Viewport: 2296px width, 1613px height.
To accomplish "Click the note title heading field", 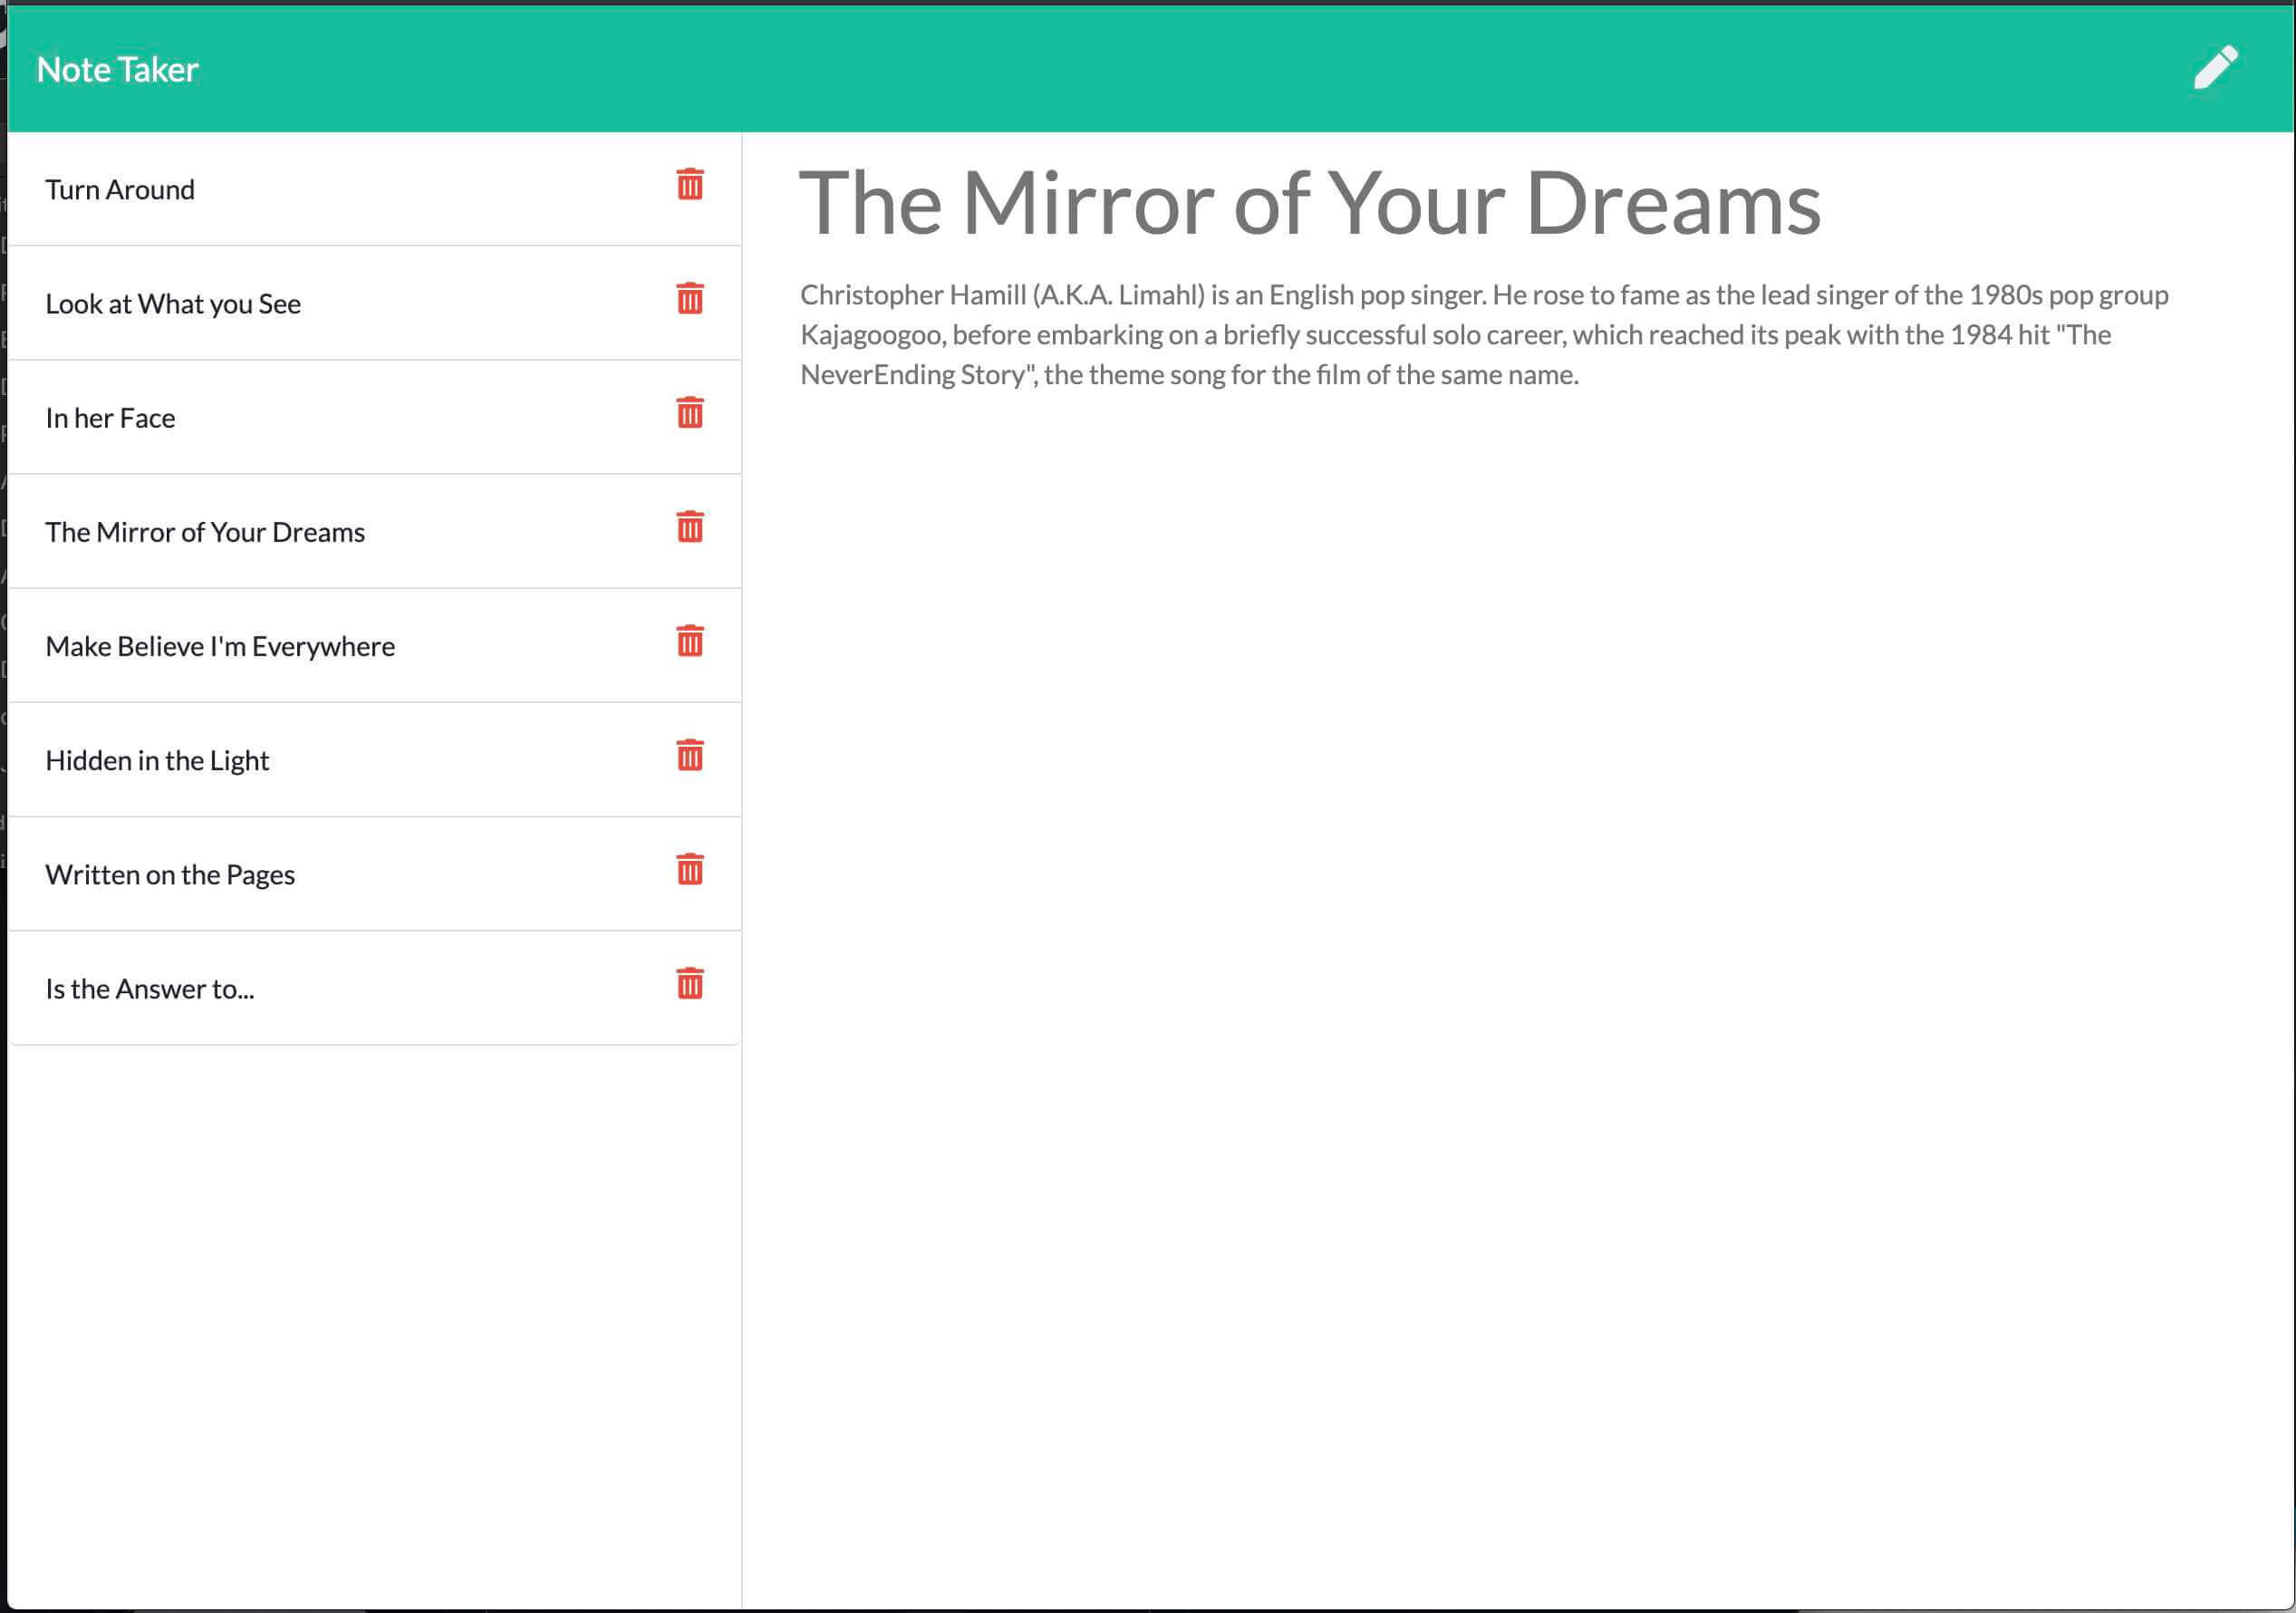I will tap(1310, 204).
